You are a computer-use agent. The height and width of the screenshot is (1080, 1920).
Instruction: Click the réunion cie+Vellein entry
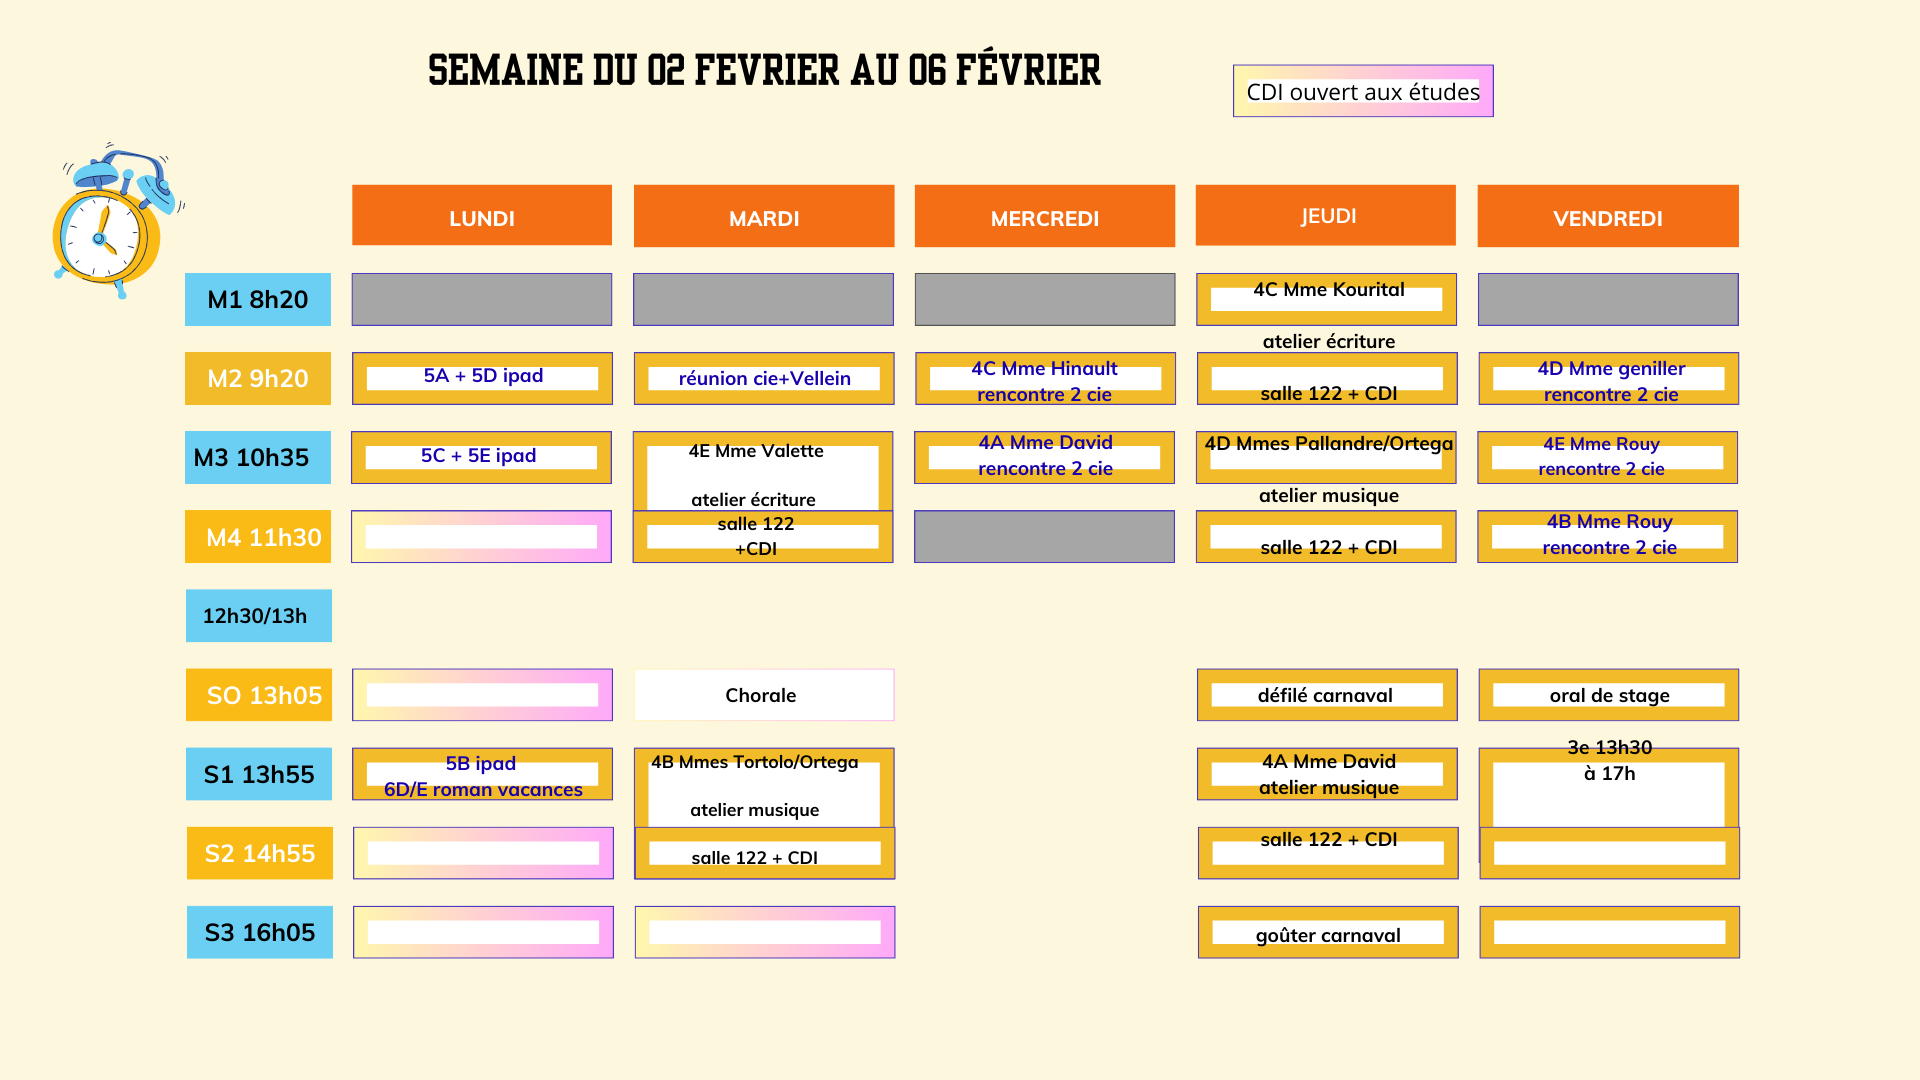(764, 378)
